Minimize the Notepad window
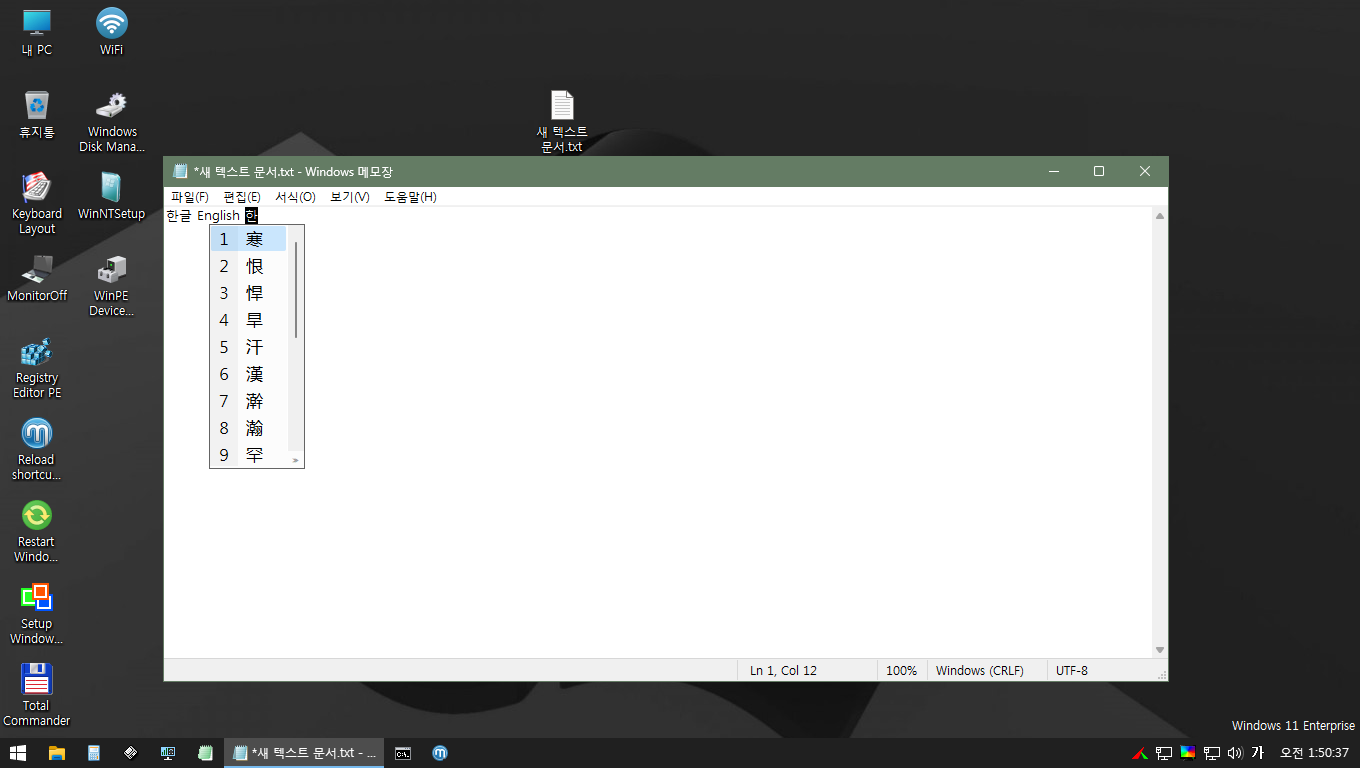This screenshot has width=1360, height=768. coord(1053,172)
